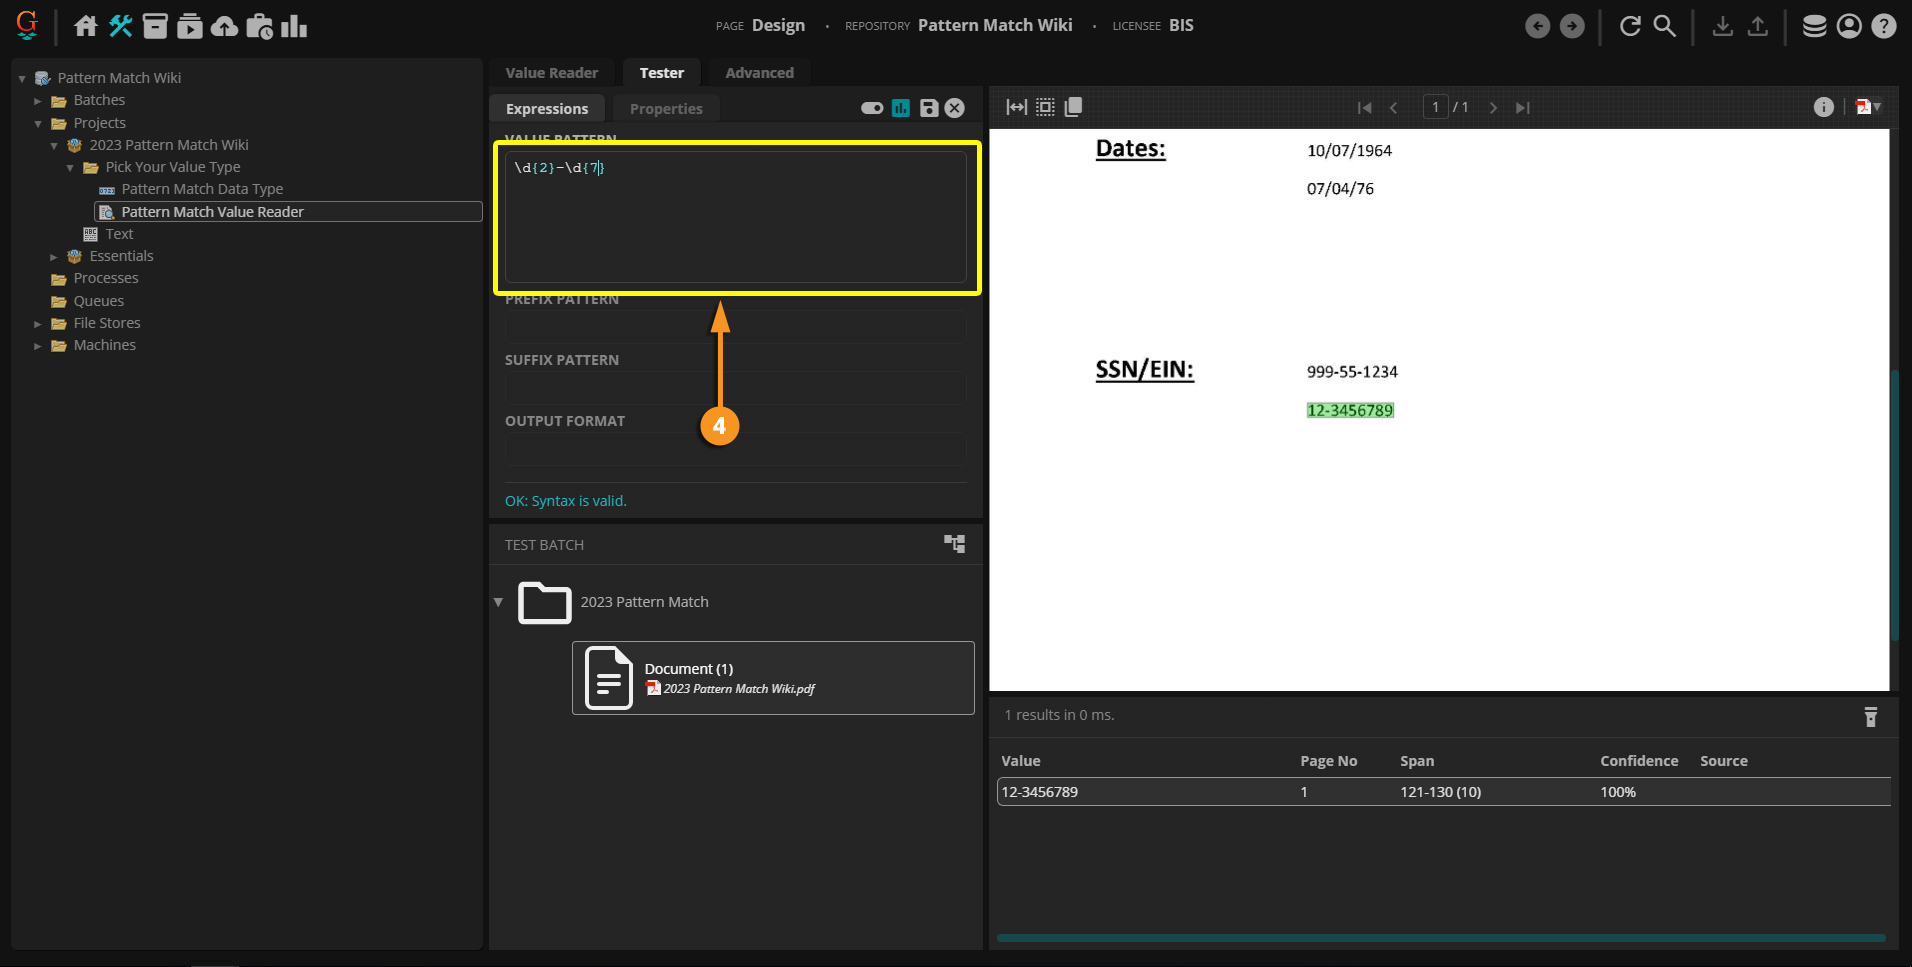
Task: Switch to the Advanced tab
Action: point(759,73)
